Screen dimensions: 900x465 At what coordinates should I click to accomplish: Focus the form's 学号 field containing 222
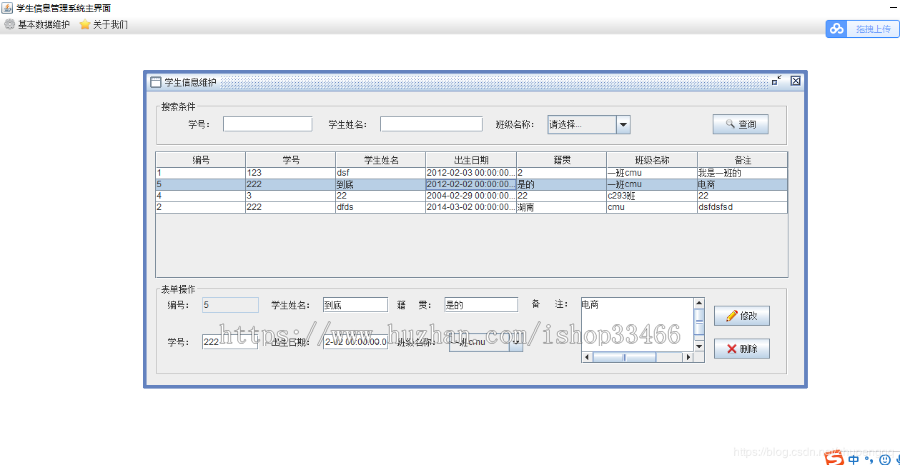pos(230,342)
